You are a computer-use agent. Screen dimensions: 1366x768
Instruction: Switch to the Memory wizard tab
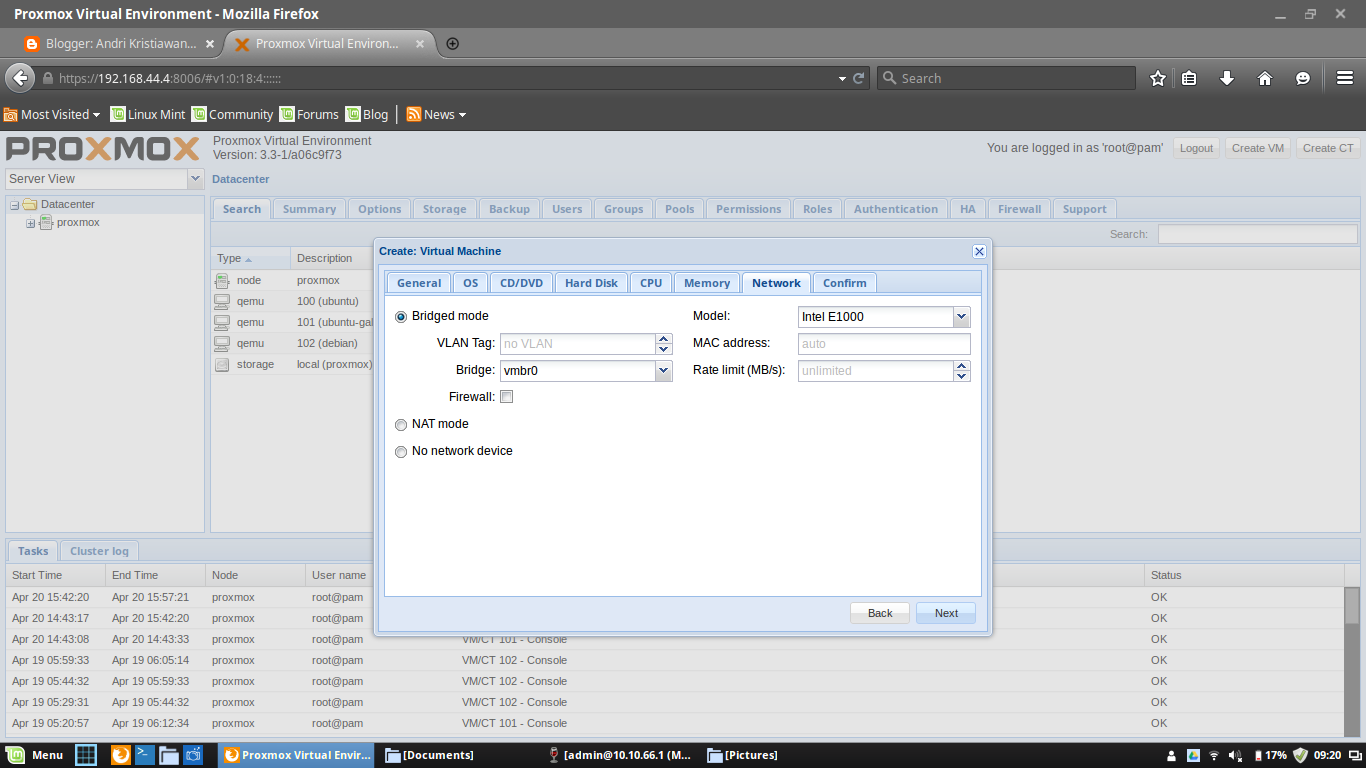pos(707,283)
